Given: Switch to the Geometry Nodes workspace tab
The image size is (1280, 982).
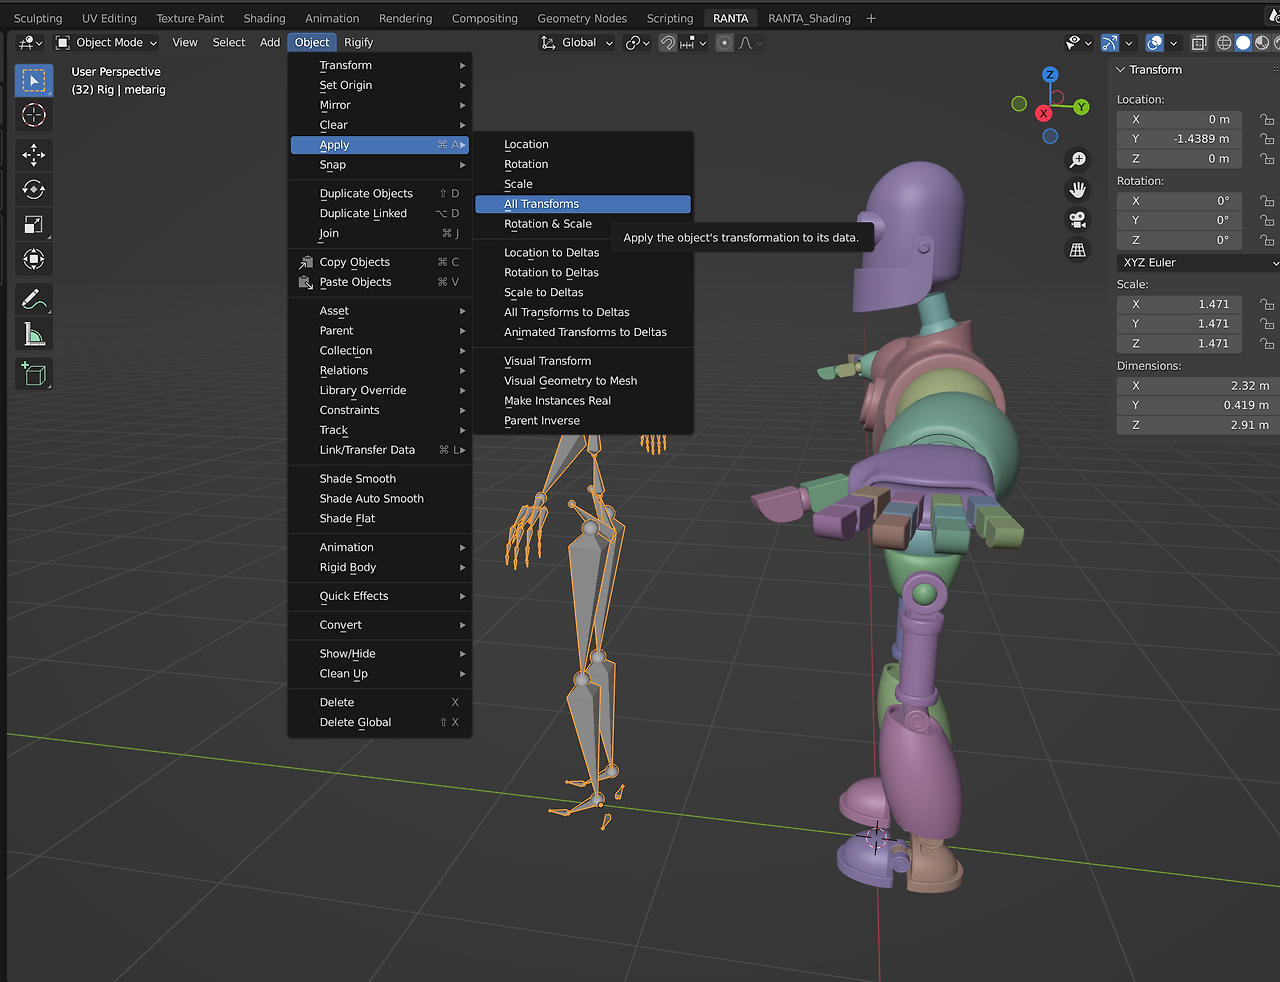Looking at the screenshot, I should point(582,18).
